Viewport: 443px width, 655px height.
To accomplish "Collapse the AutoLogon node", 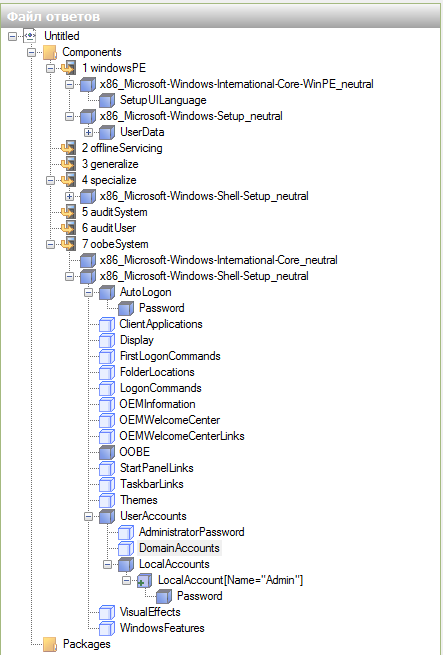I will tap(89, 292).
